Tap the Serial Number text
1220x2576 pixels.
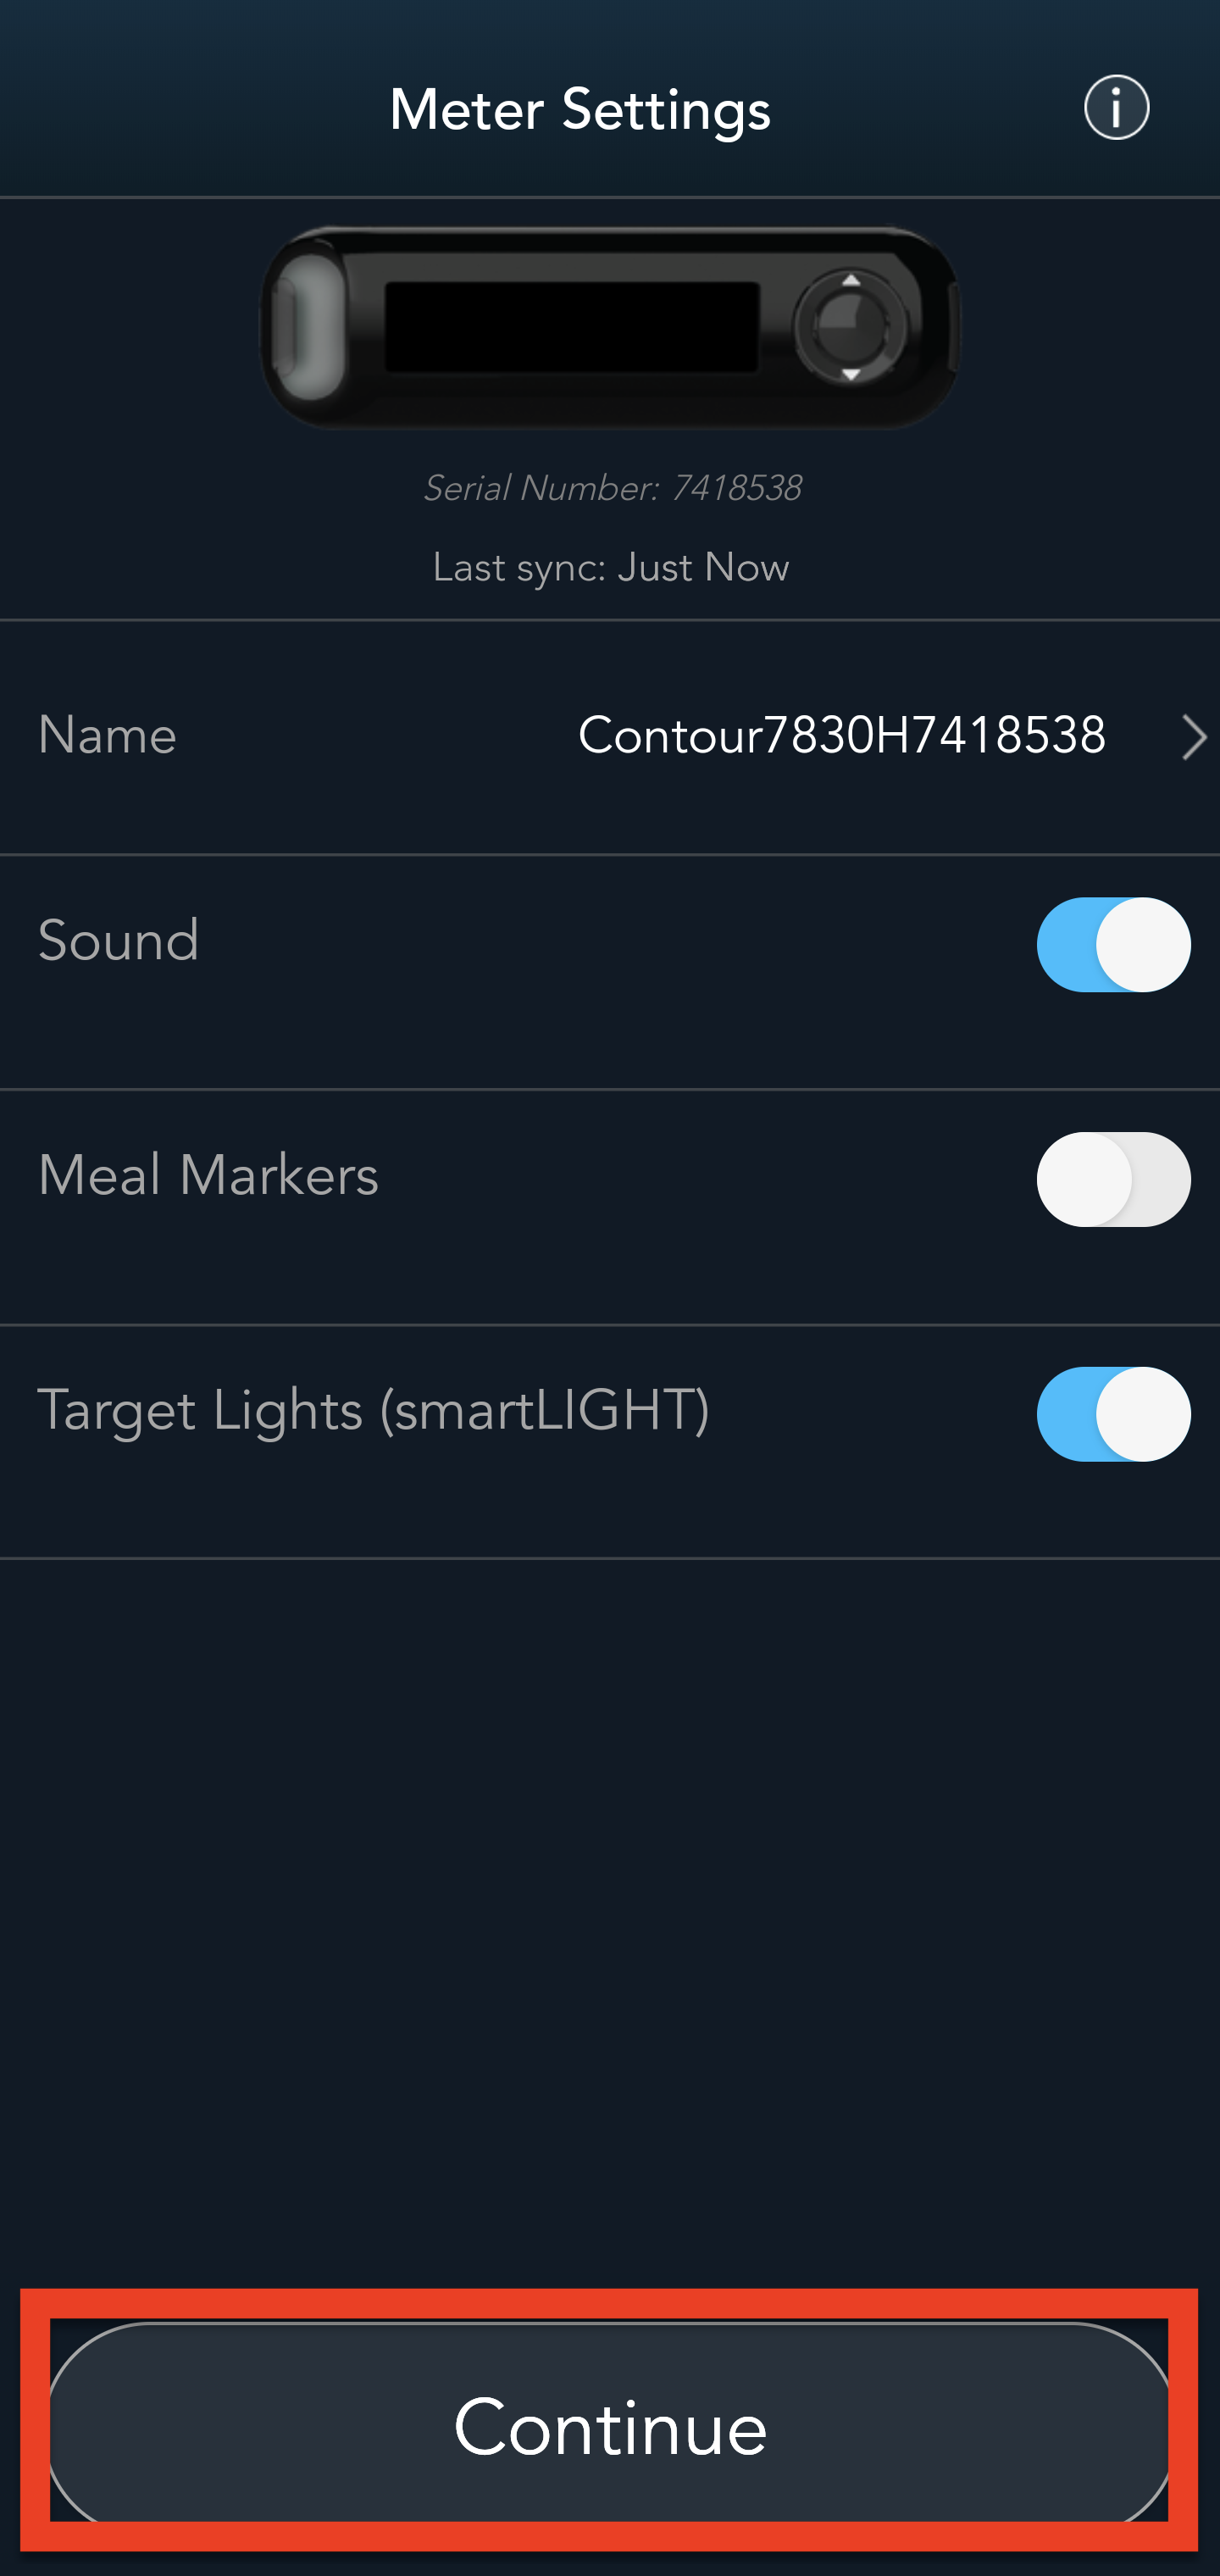point(541,488)
